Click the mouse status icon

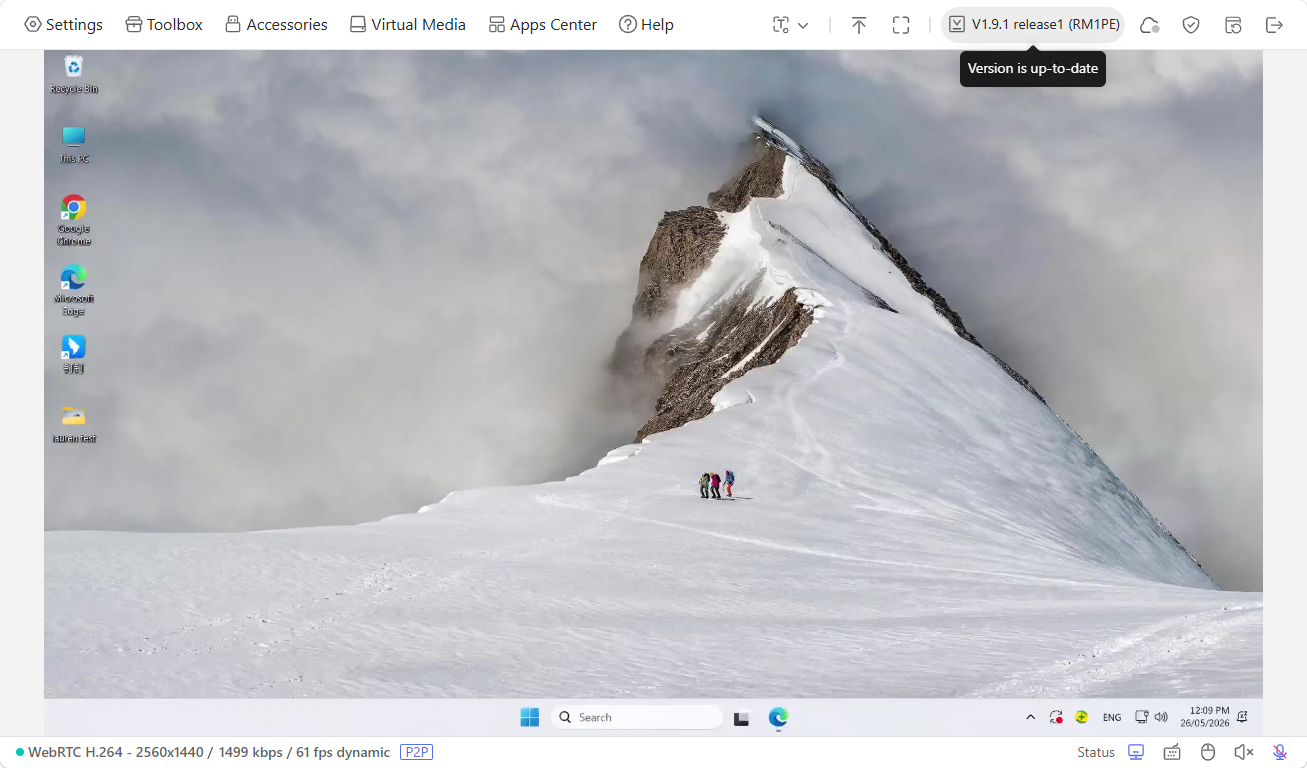pyautogui.click(x=1208, y=752)
